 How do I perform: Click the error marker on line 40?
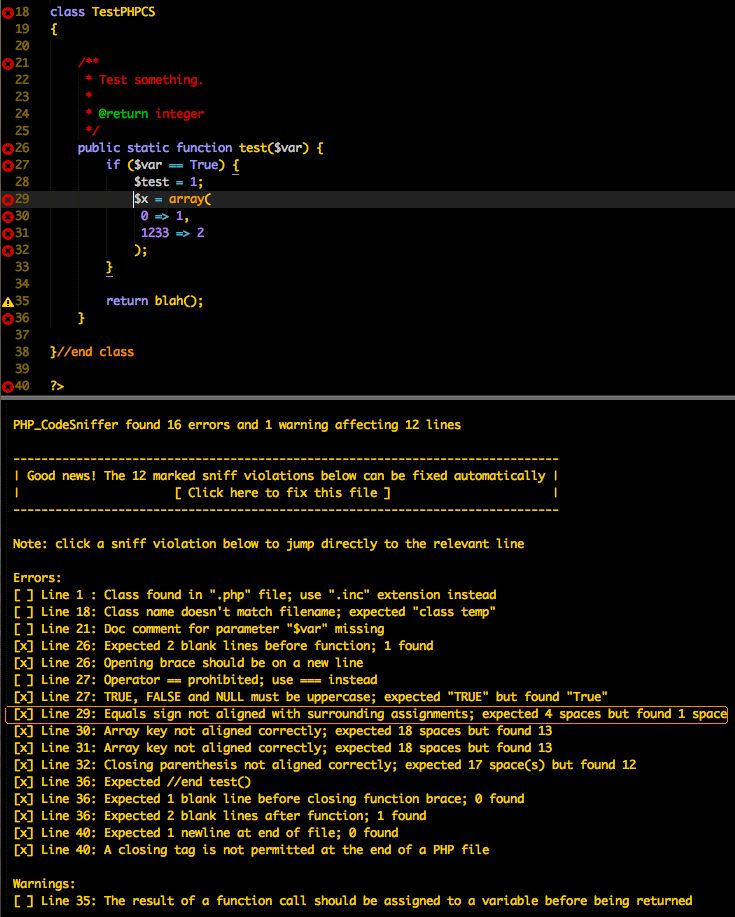click(x=8, y=387)
